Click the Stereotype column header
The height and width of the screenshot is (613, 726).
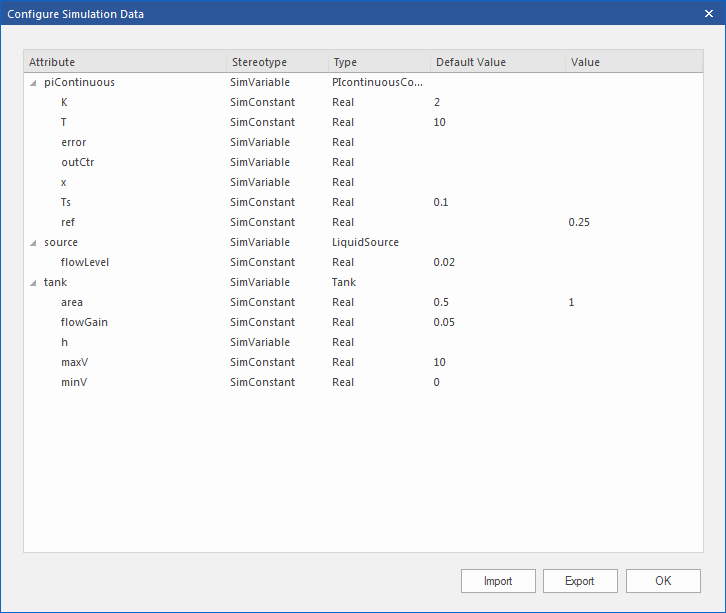click(x=259, y=62)
